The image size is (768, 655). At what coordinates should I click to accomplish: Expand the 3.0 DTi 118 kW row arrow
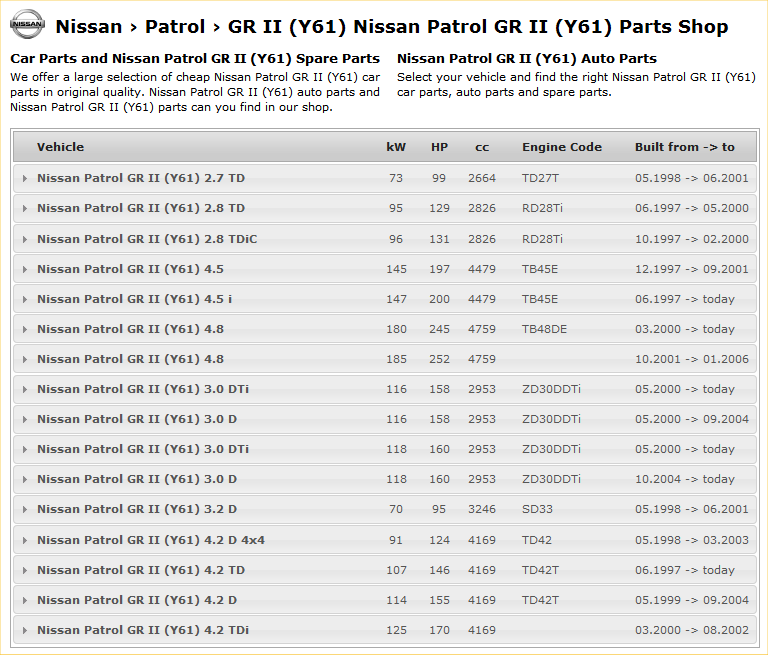(x=24, y=449)
